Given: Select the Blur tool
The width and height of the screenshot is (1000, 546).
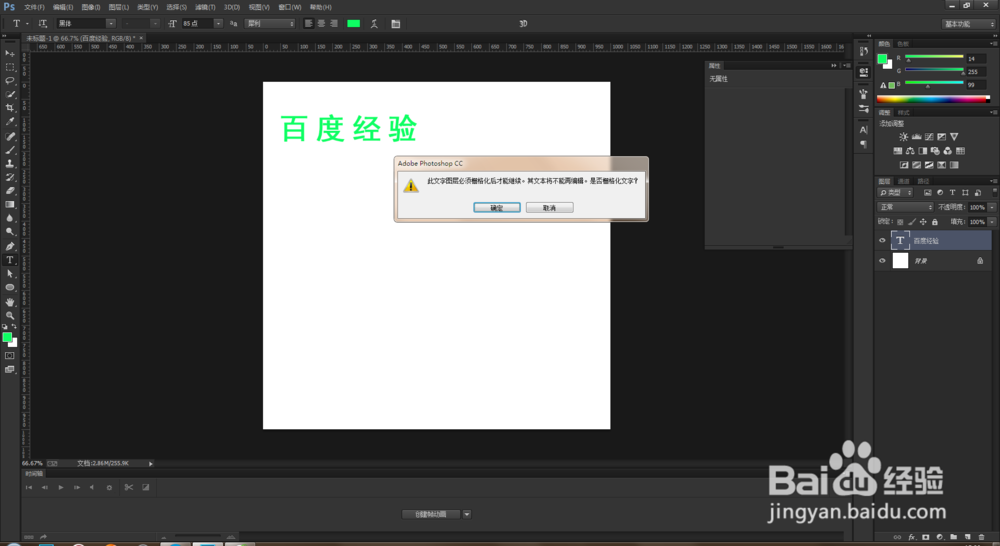Looking at the screenshot, I should (x=10, y=218).
